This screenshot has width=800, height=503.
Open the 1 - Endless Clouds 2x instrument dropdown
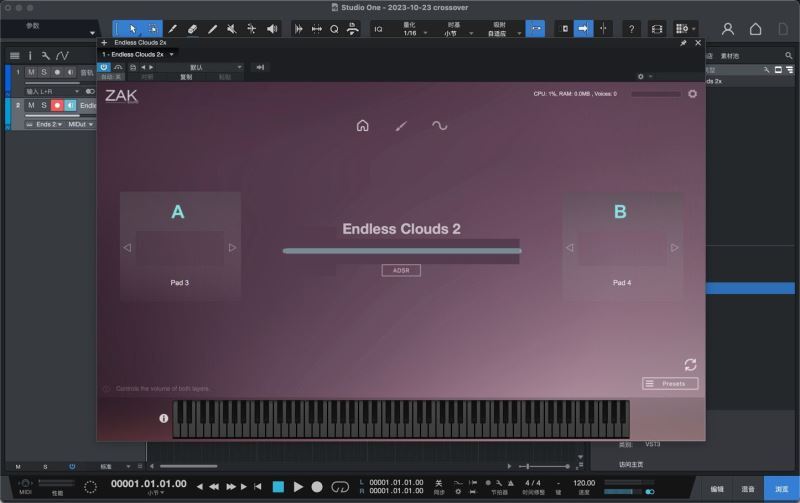pyautogui.click(x=138, y=54)
